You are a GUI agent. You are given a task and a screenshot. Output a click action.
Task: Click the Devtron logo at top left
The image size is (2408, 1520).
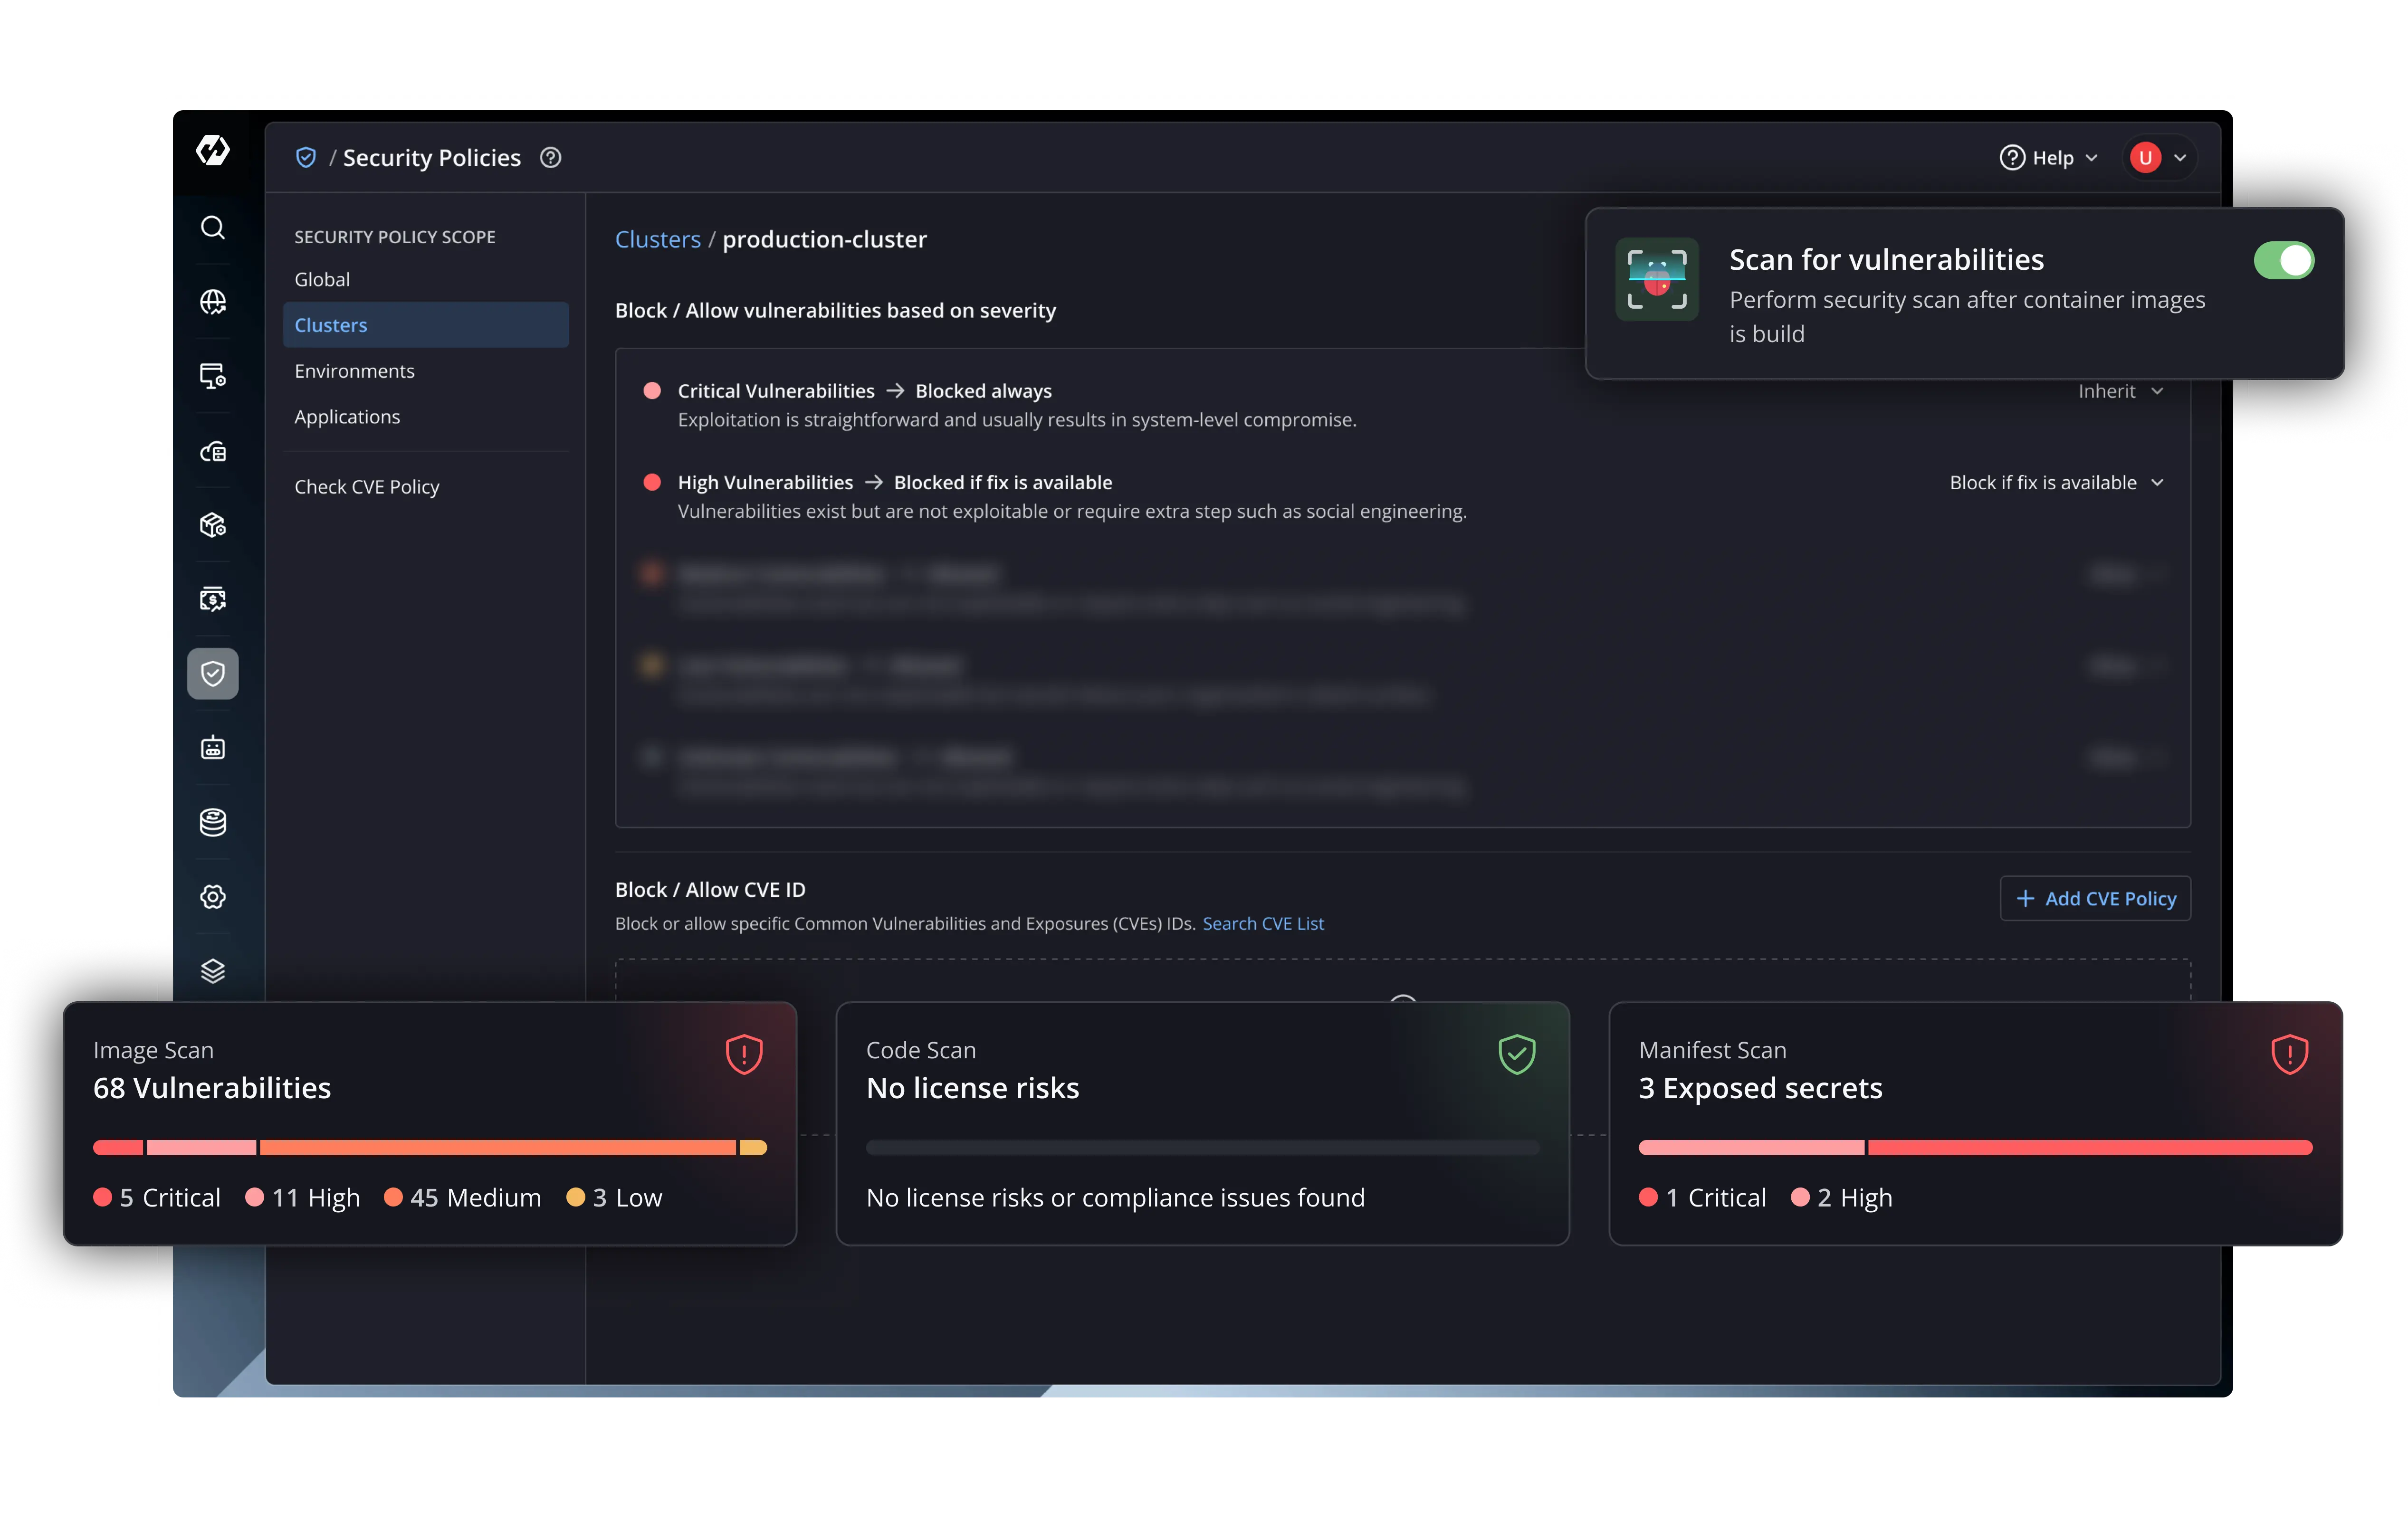pyautogui.click(x=212, y=150)
